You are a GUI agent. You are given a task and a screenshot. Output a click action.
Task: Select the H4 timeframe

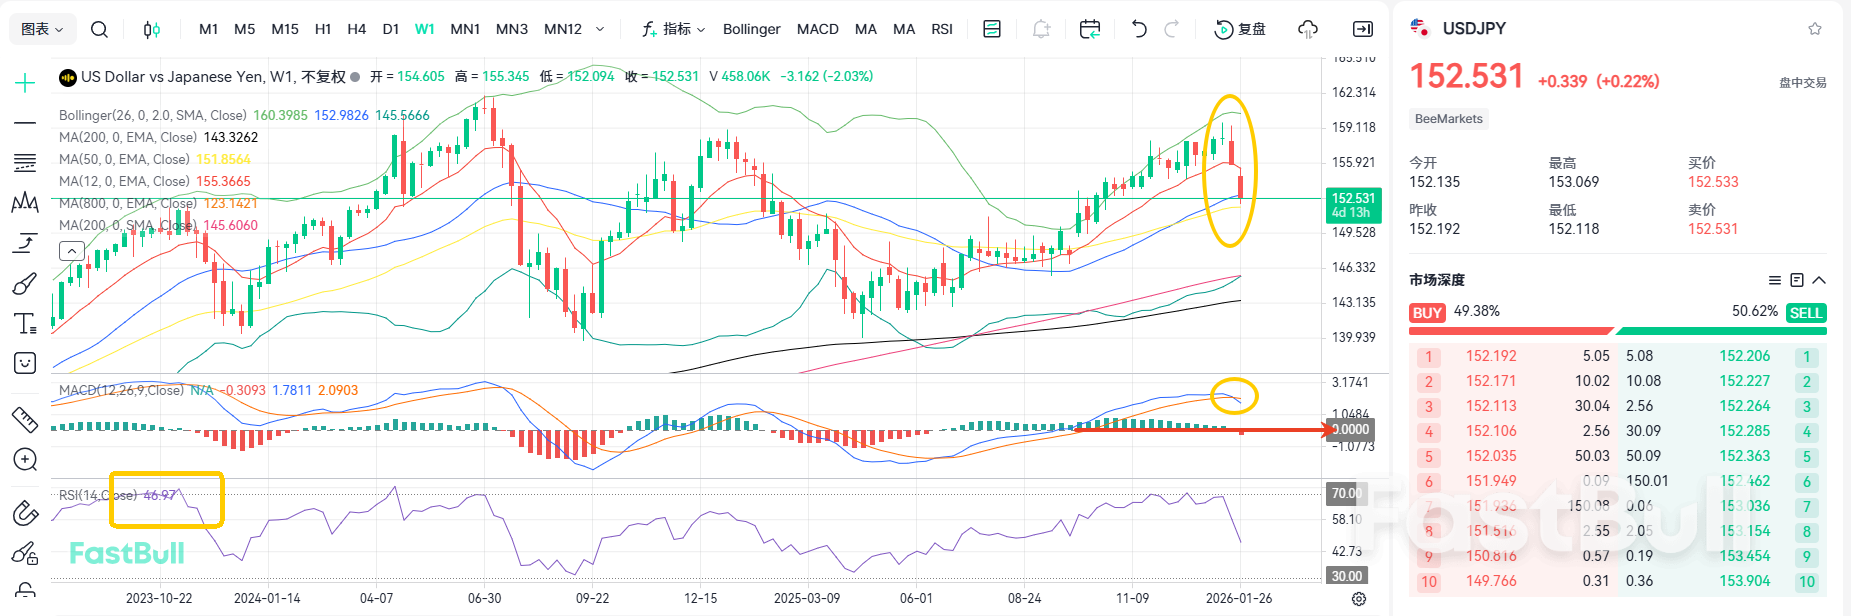point(356,29)
